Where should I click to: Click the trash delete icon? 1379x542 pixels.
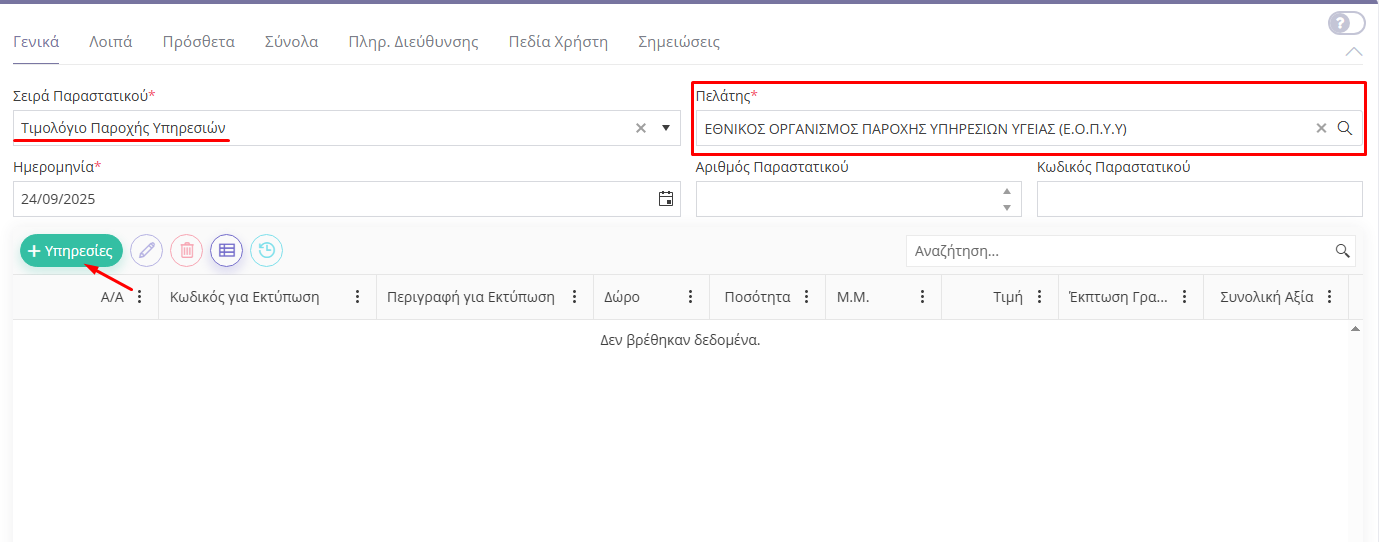187,250
